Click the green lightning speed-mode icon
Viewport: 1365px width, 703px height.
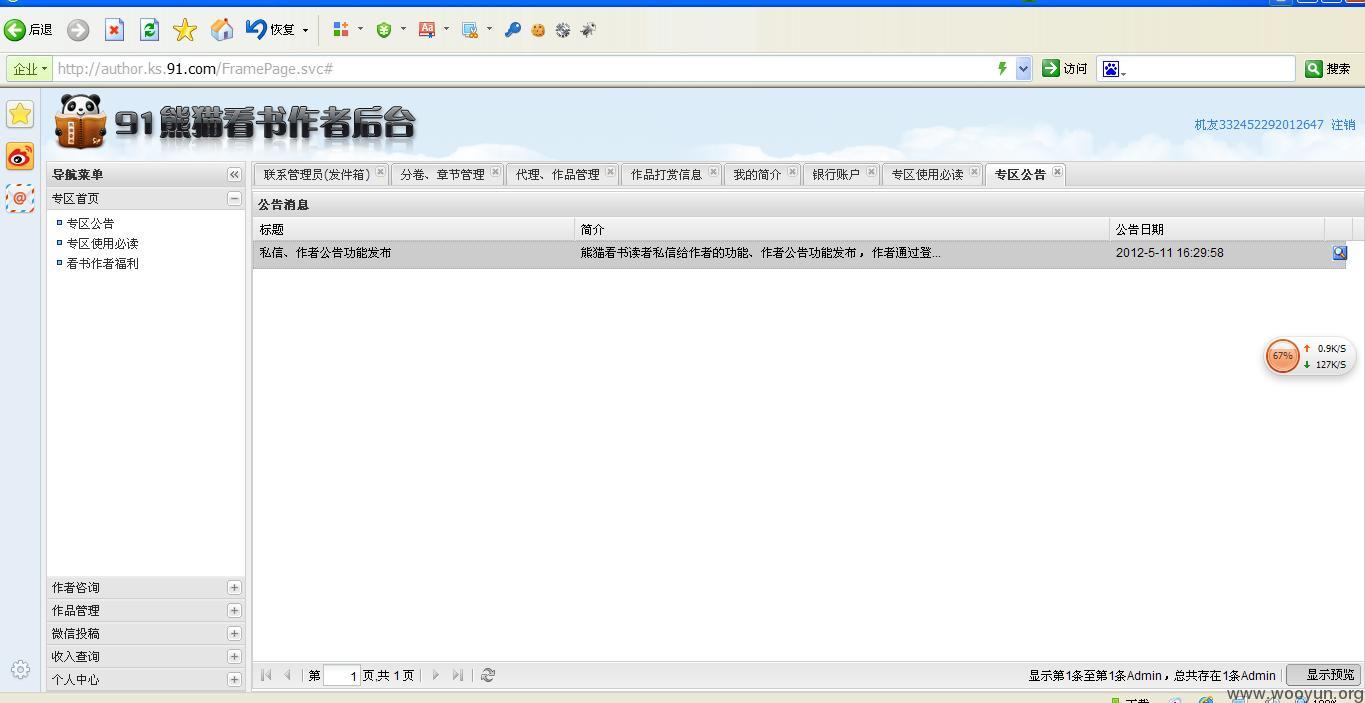pos(1002,68)
